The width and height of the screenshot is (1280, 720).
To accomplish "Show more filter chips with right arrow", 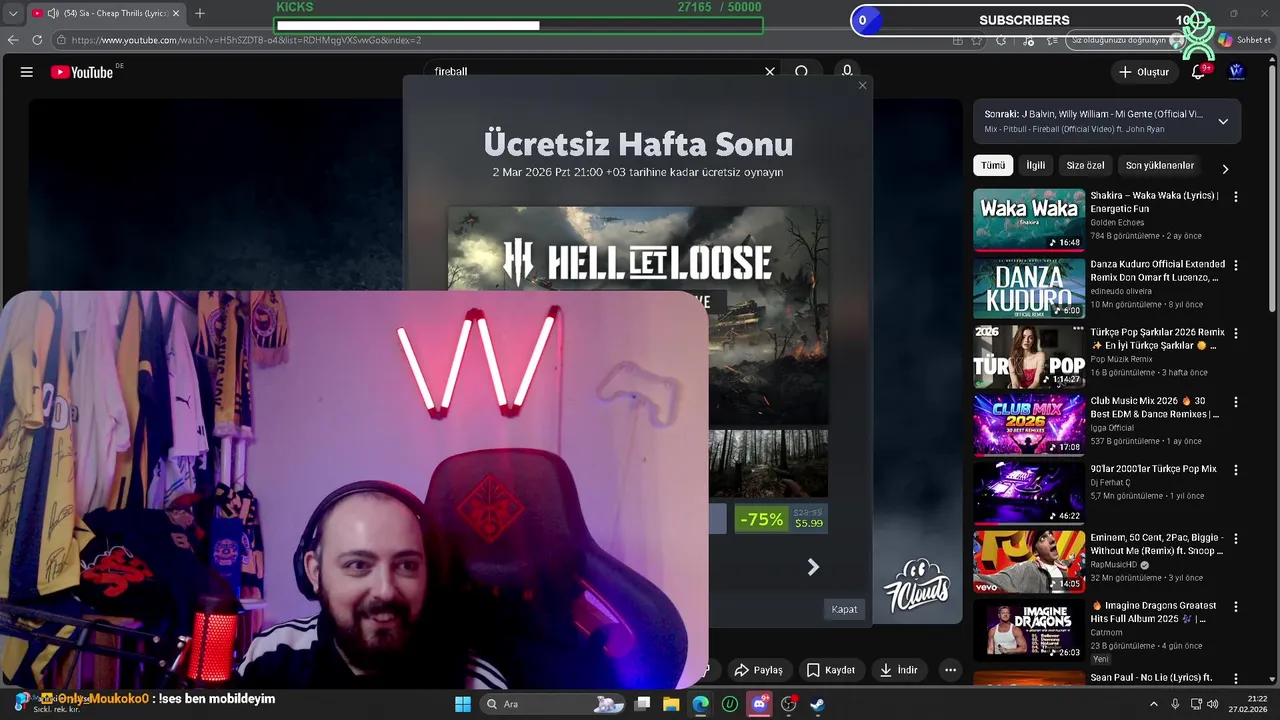I will pyautogui.click(x=1225, y=169).
